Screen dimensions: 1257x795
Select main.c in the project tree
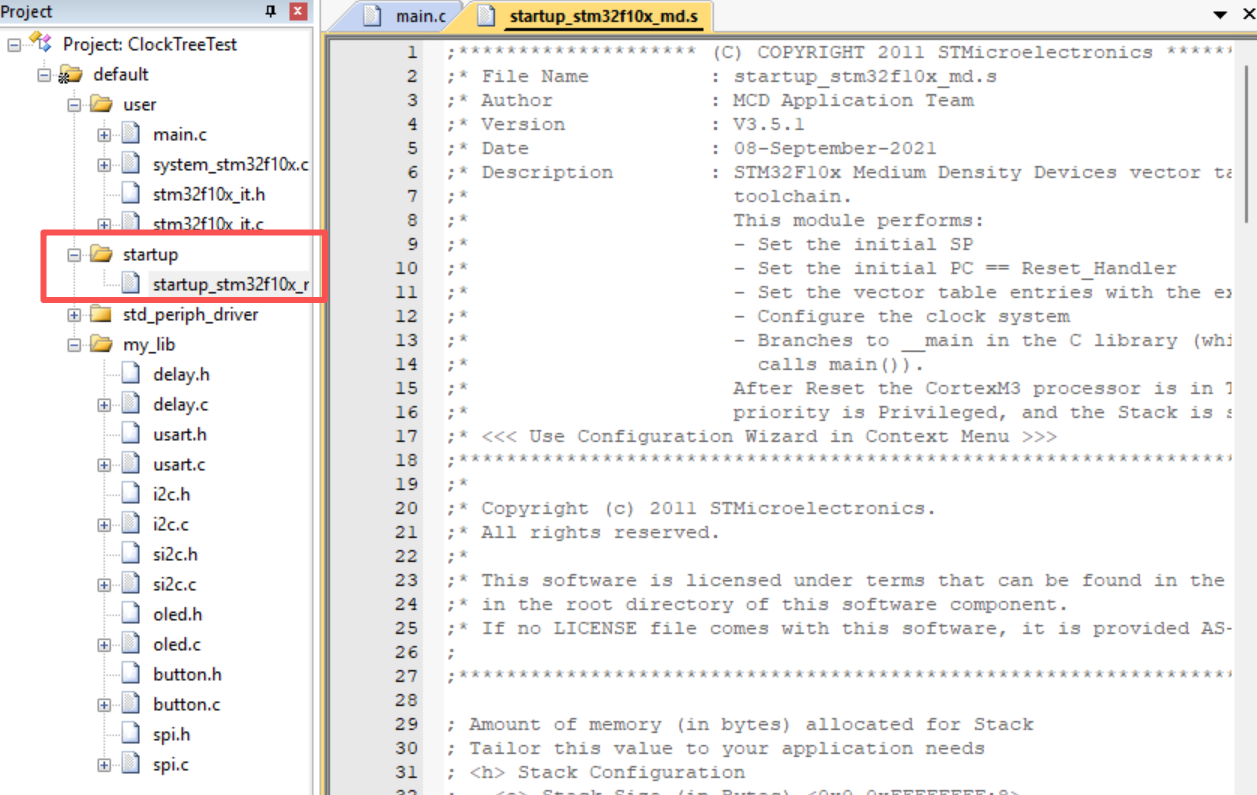click(x=180, y=134)
